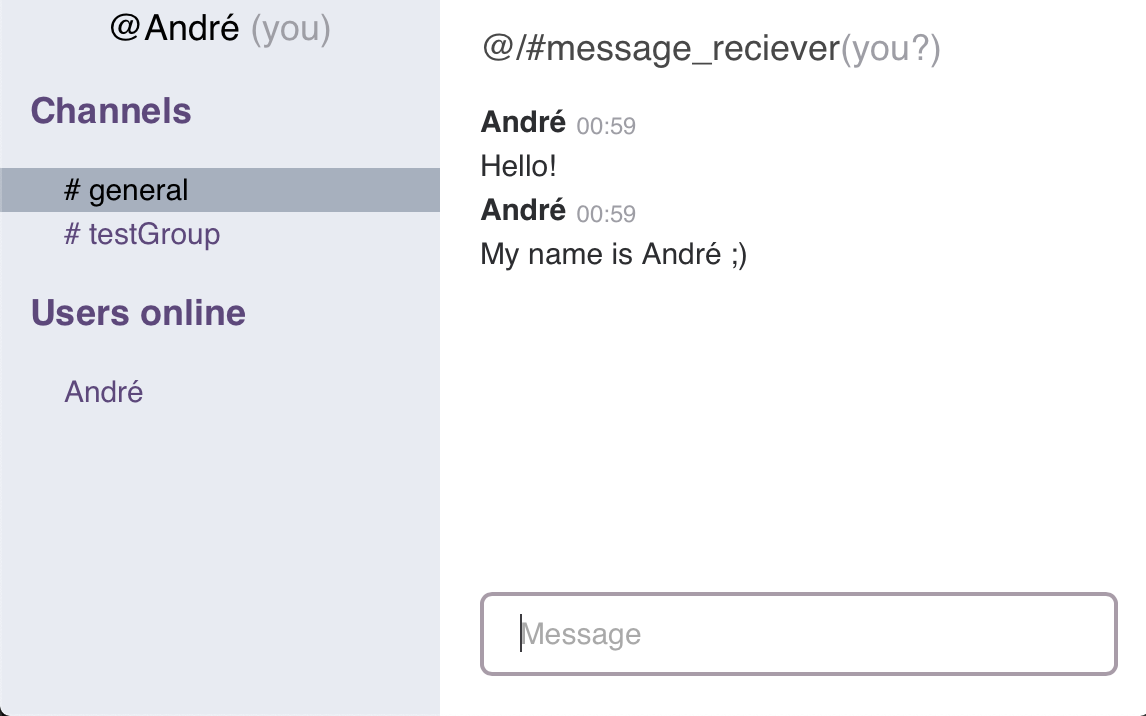Screen dimensions: 1146x716
Task: Click the @/#message_reciever chat title
Action: click(660, 49)
